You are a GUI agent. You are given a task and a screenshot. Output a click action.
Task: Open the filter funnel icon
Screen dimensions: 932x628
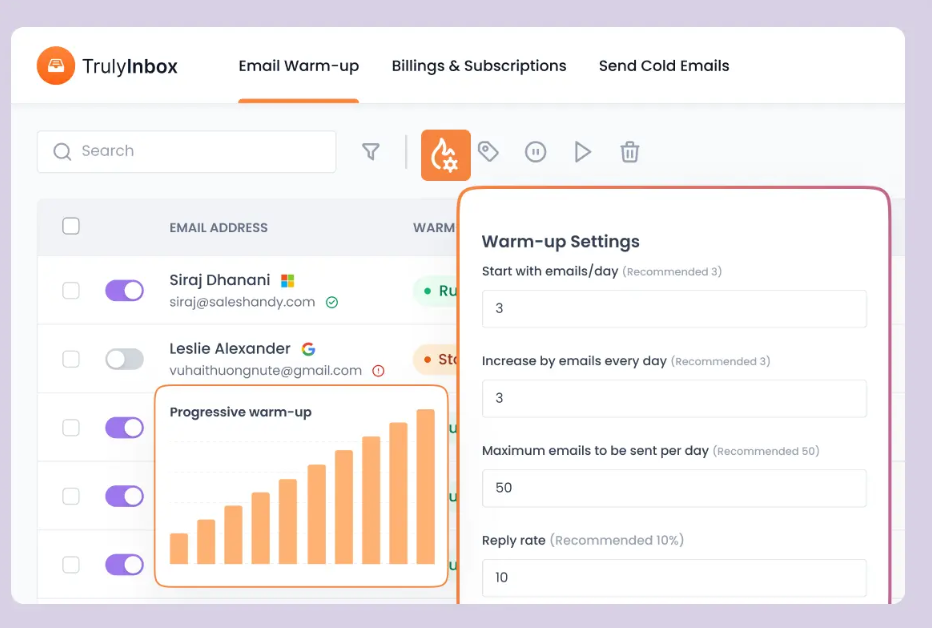371,152
